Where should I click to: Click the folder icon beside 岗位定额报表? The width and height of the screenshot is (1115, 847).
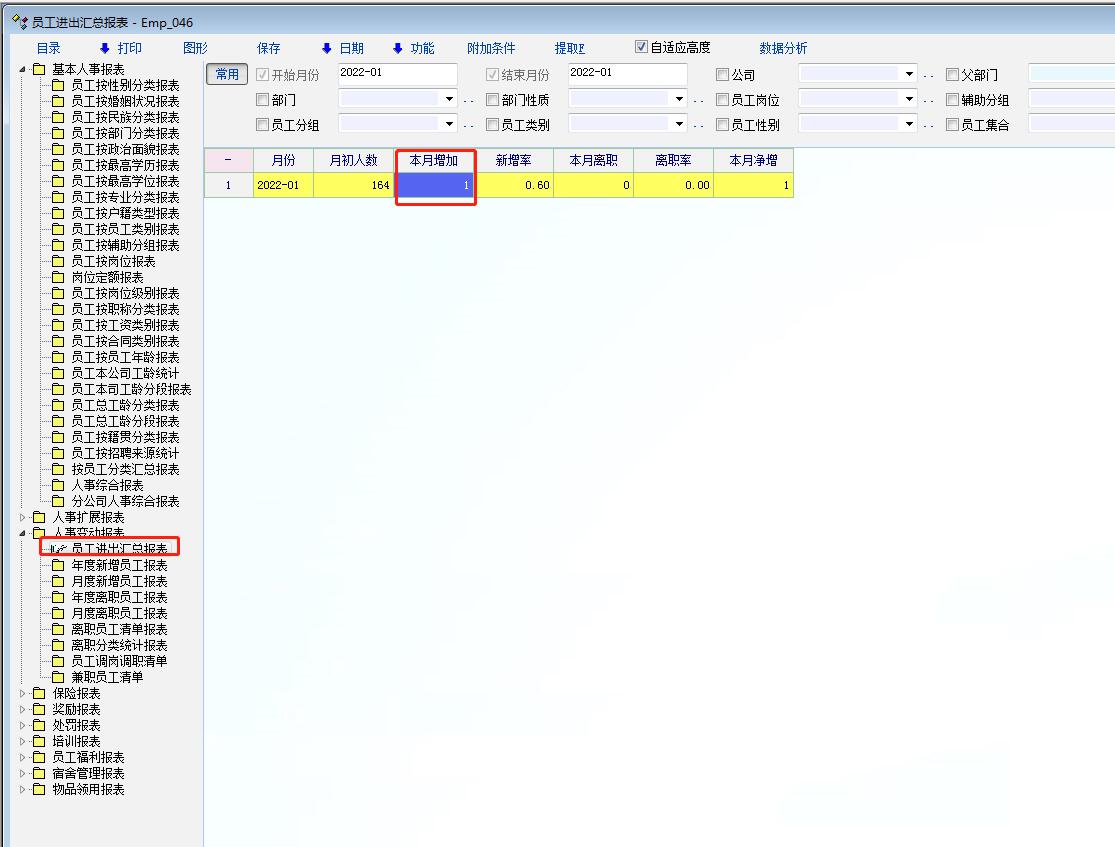pyautogui.click(x=58, y=277)
